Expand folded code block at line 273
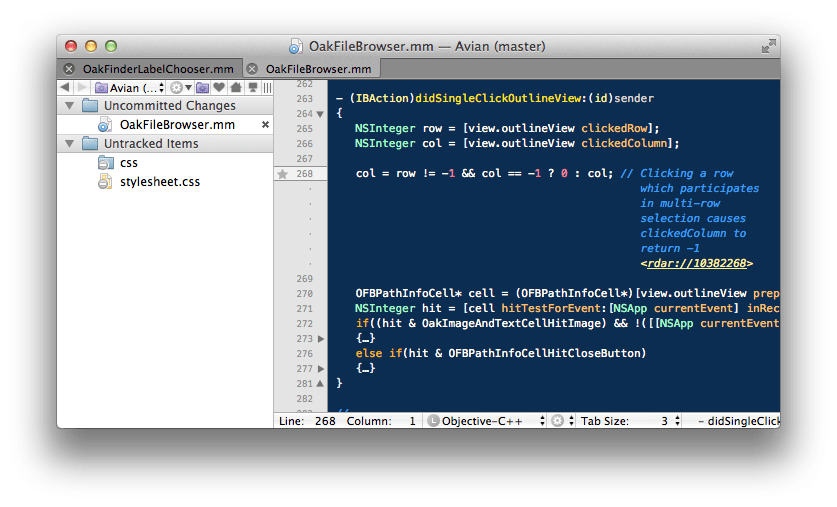837x507 pixels. click(x=320, y=339)
